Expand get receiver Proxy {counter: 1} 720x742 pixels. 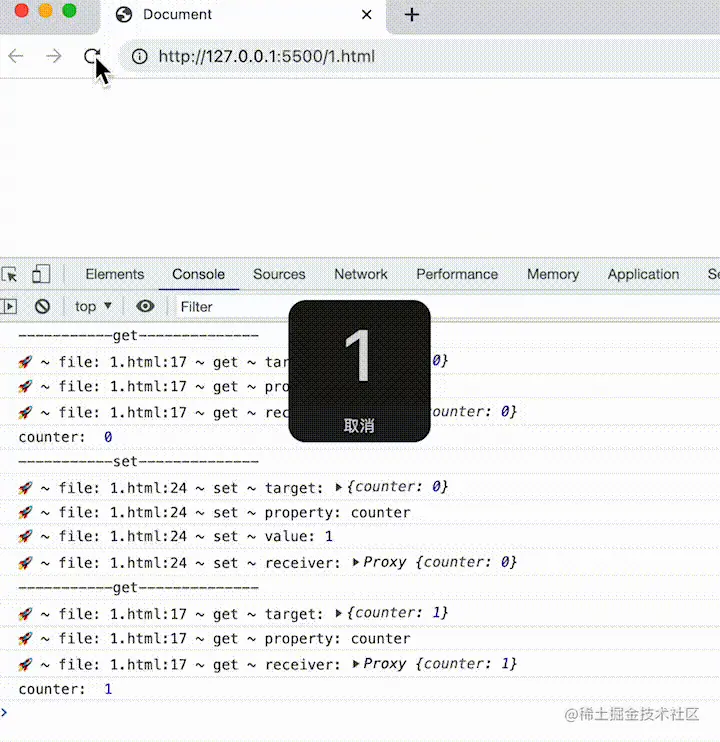click(356, 664)
